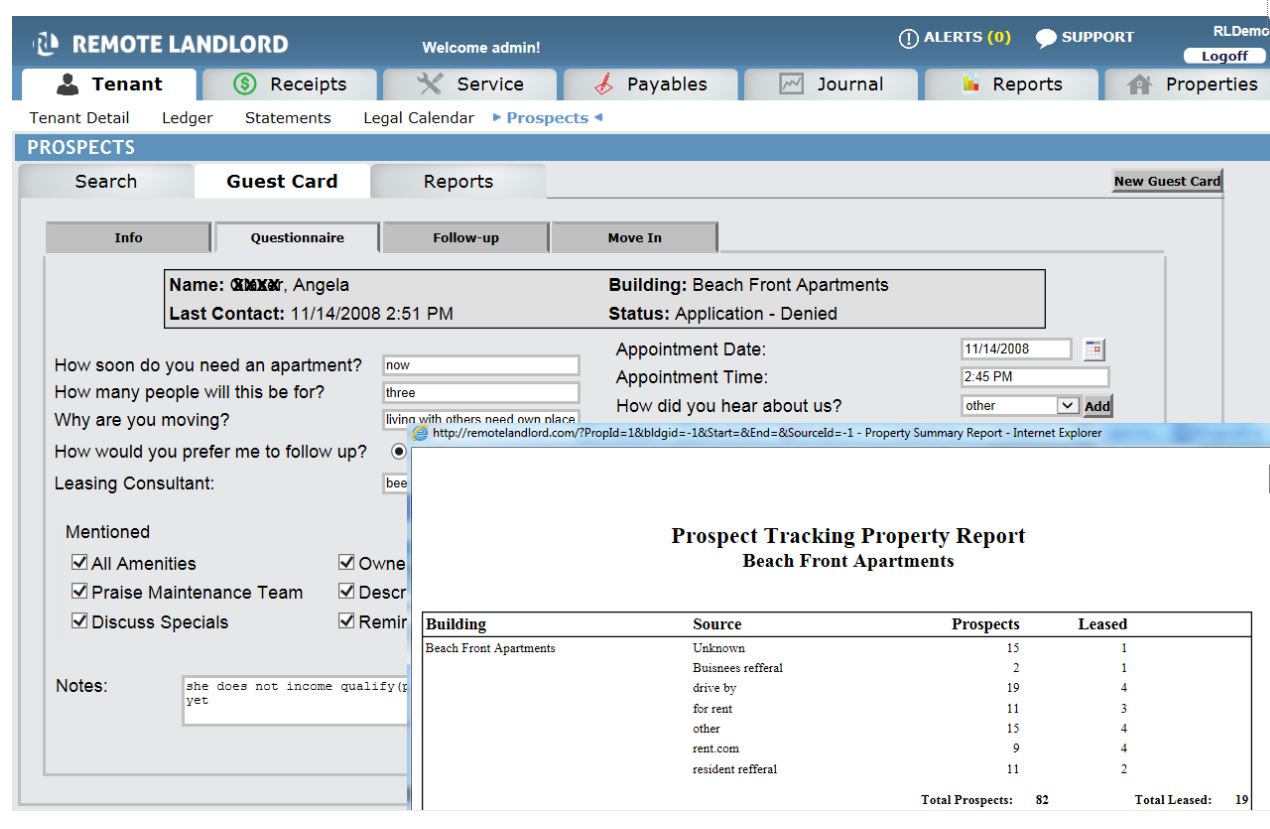Switch to the Prospects Reports tab
This screenshot has width=1270, height=829.
(x=458, y=181)
